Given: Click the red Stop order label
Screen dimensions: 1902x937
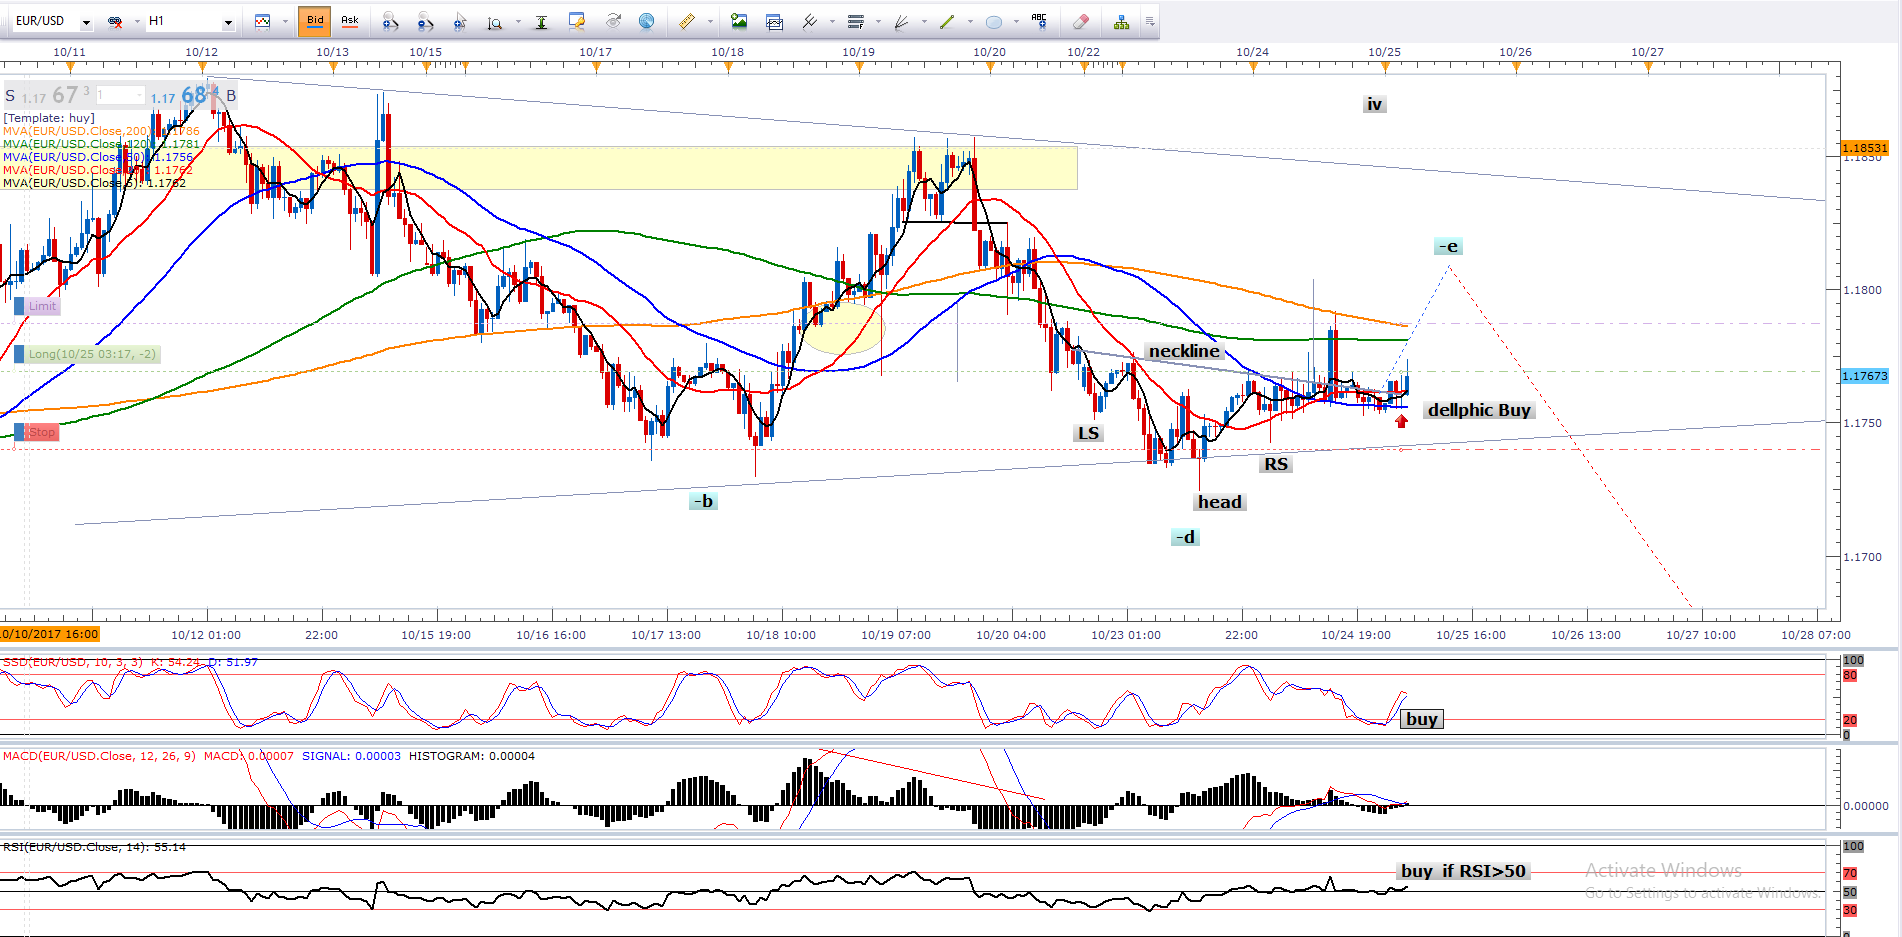Looking at the screenshot, I should point(41,432).
